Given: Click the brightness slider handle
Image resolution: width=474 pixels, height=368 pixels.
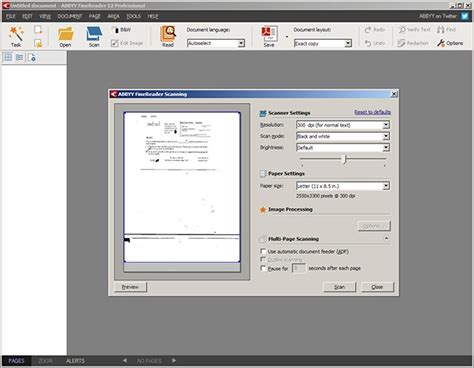Looking at the screenshot, I should click(345, 159).
